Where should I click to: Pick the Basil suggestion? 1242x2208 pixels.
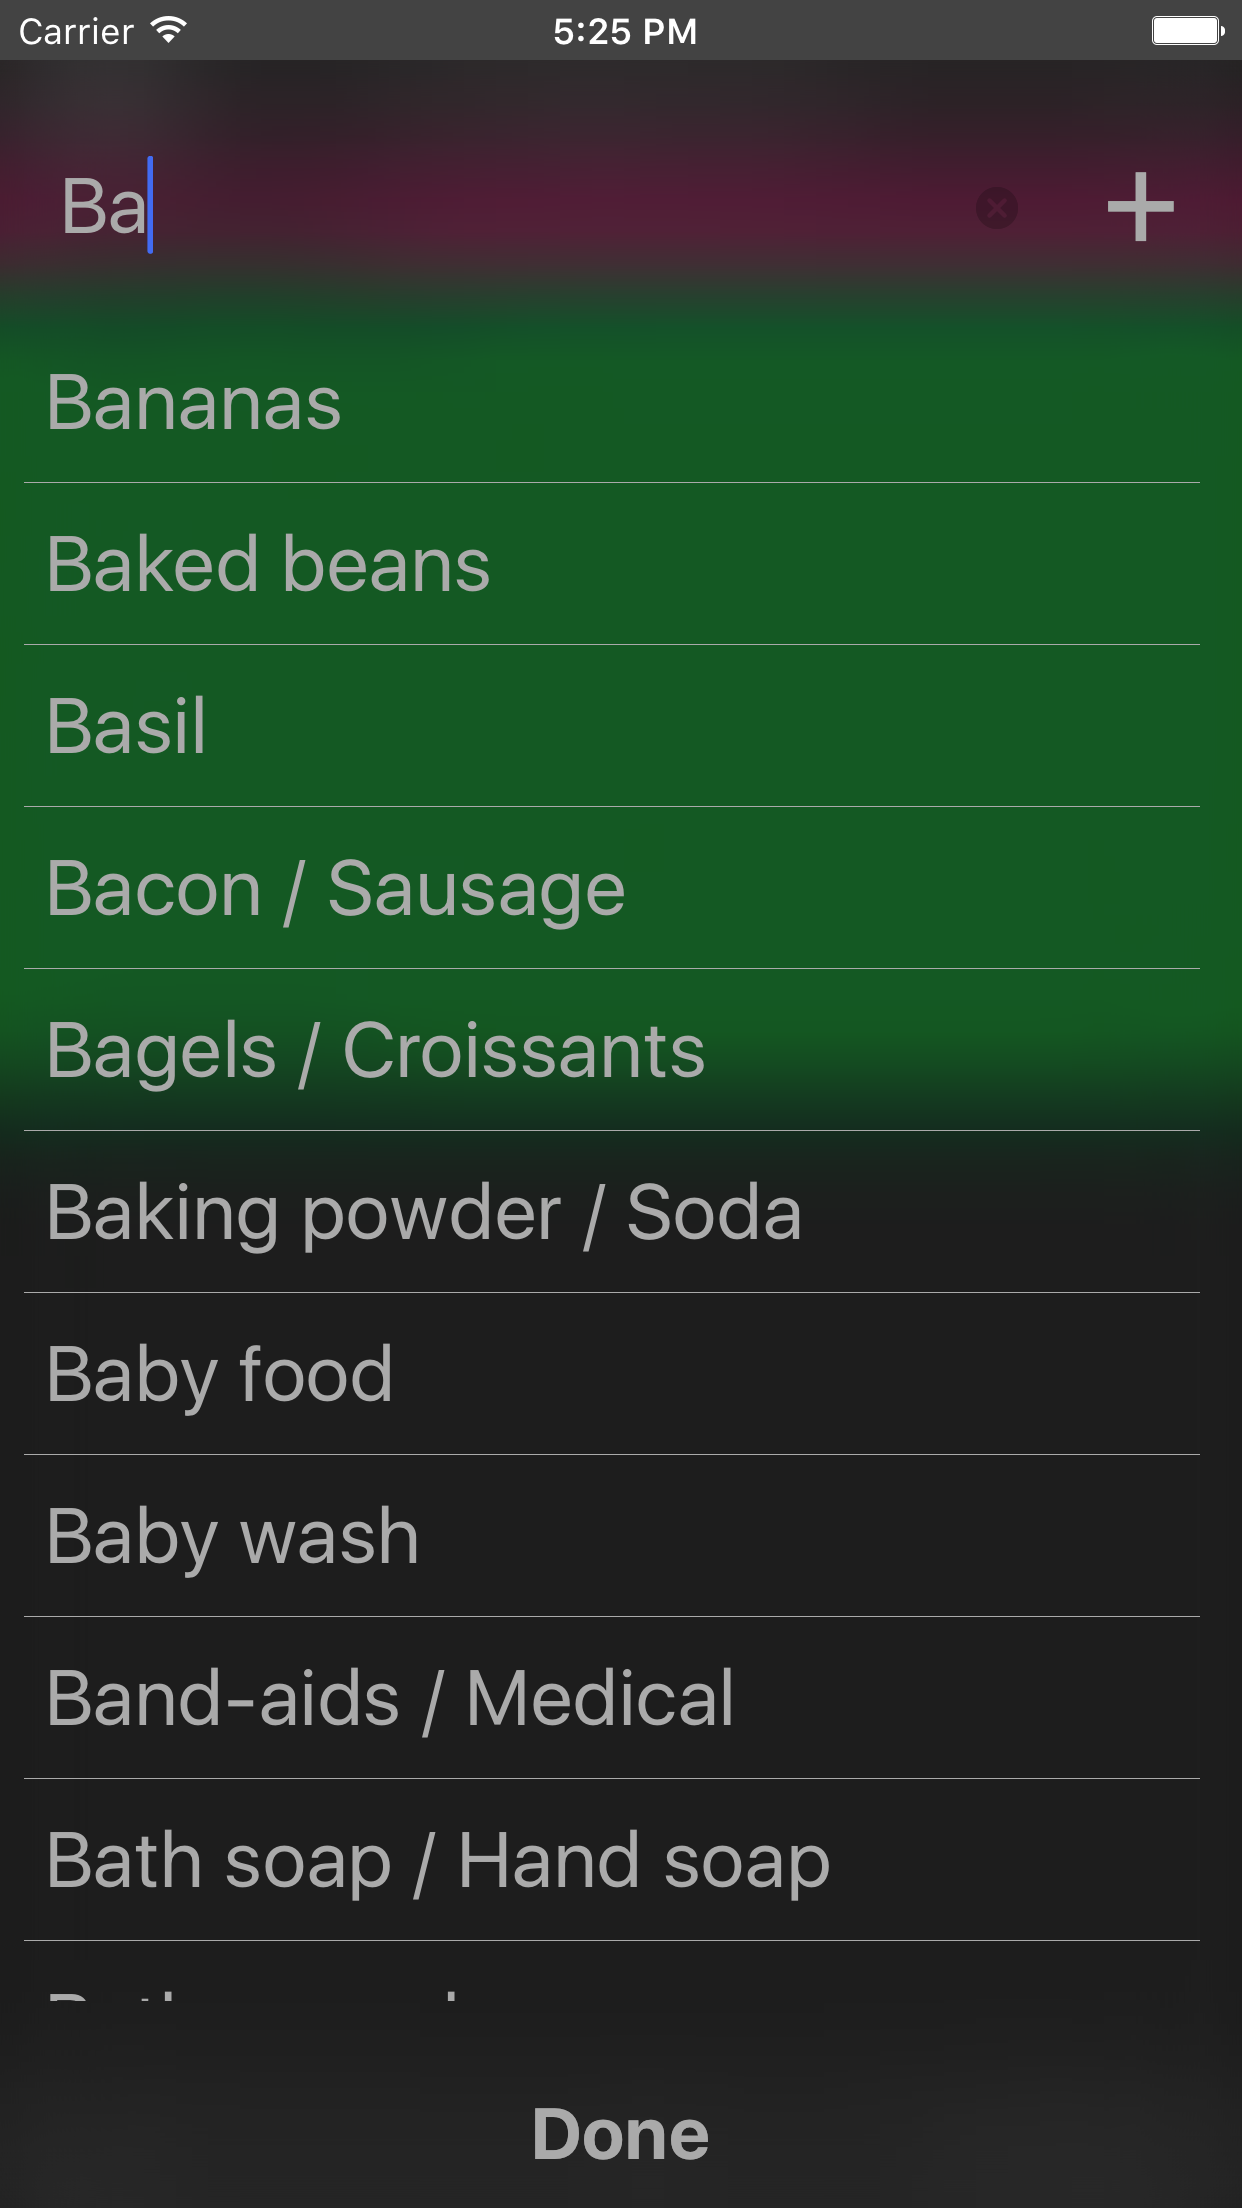tap(127, 727)
